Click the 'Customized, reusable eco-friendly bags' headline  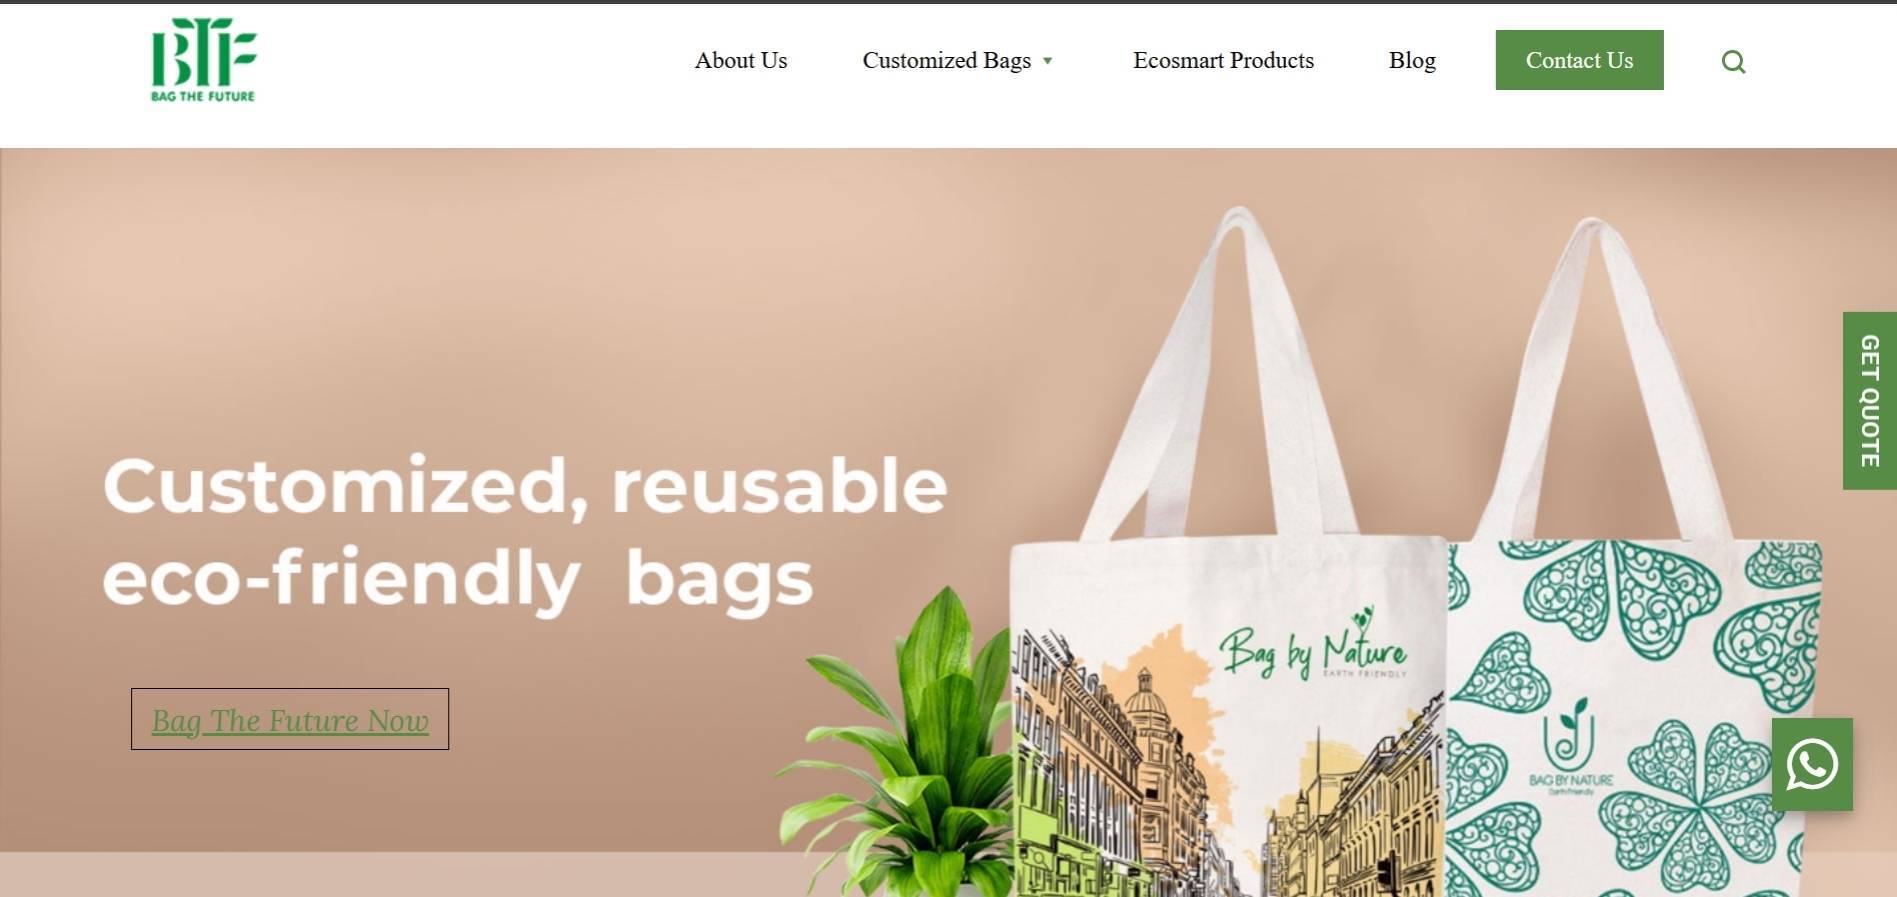click(525, 532)
